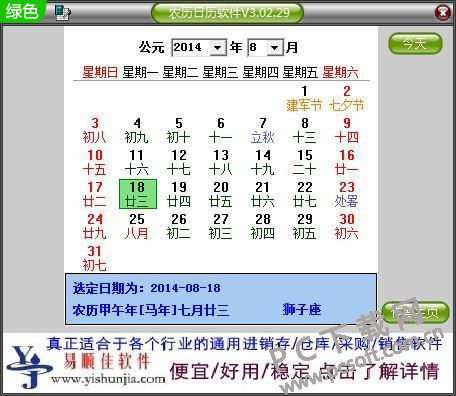Select the highlighted date 18 廿三
The image size is (456, 396).
138,194
